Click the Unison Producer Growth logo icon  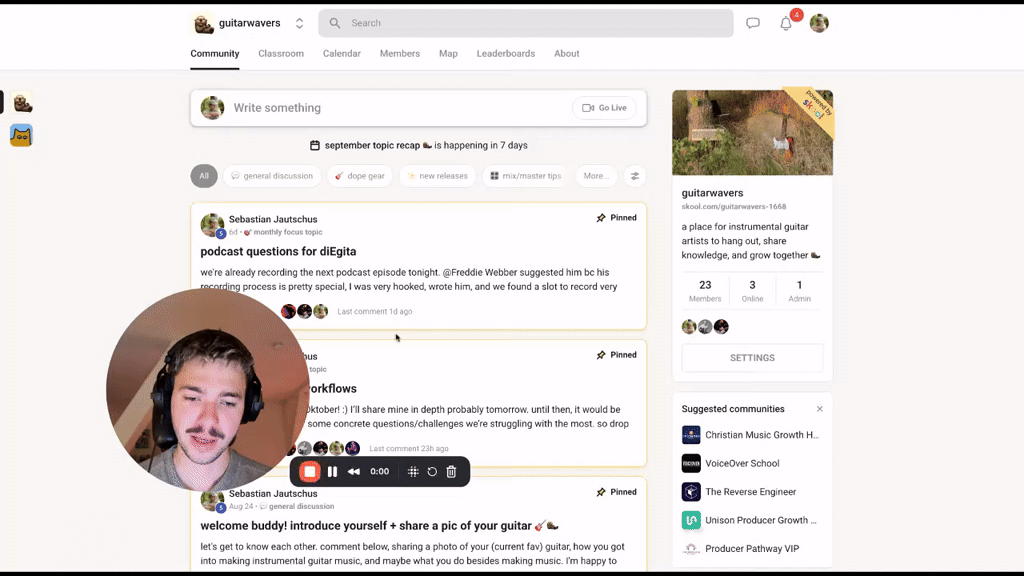click(x=691, y=520)
